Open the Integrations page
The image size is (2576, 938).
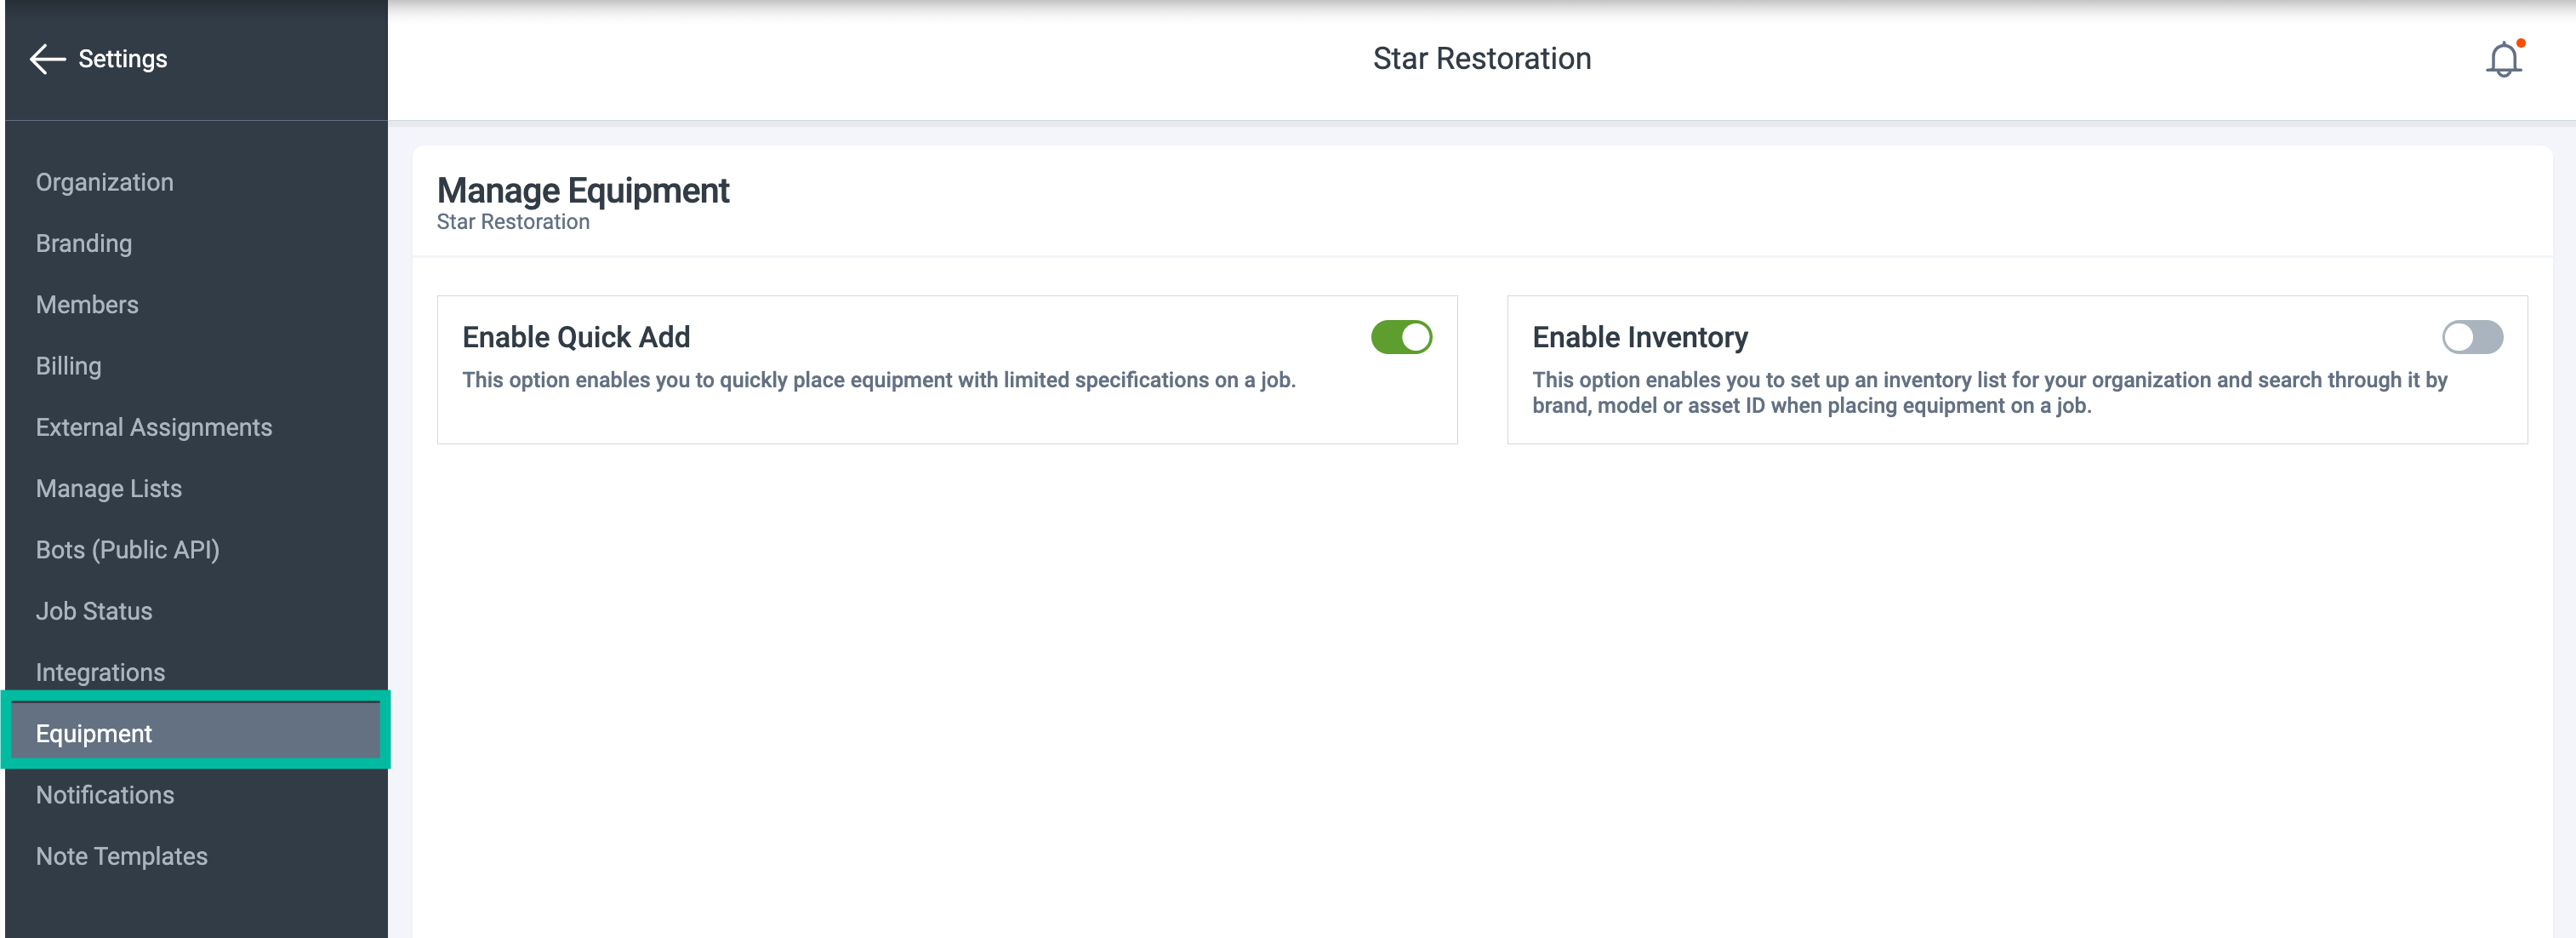click(101, 672)
